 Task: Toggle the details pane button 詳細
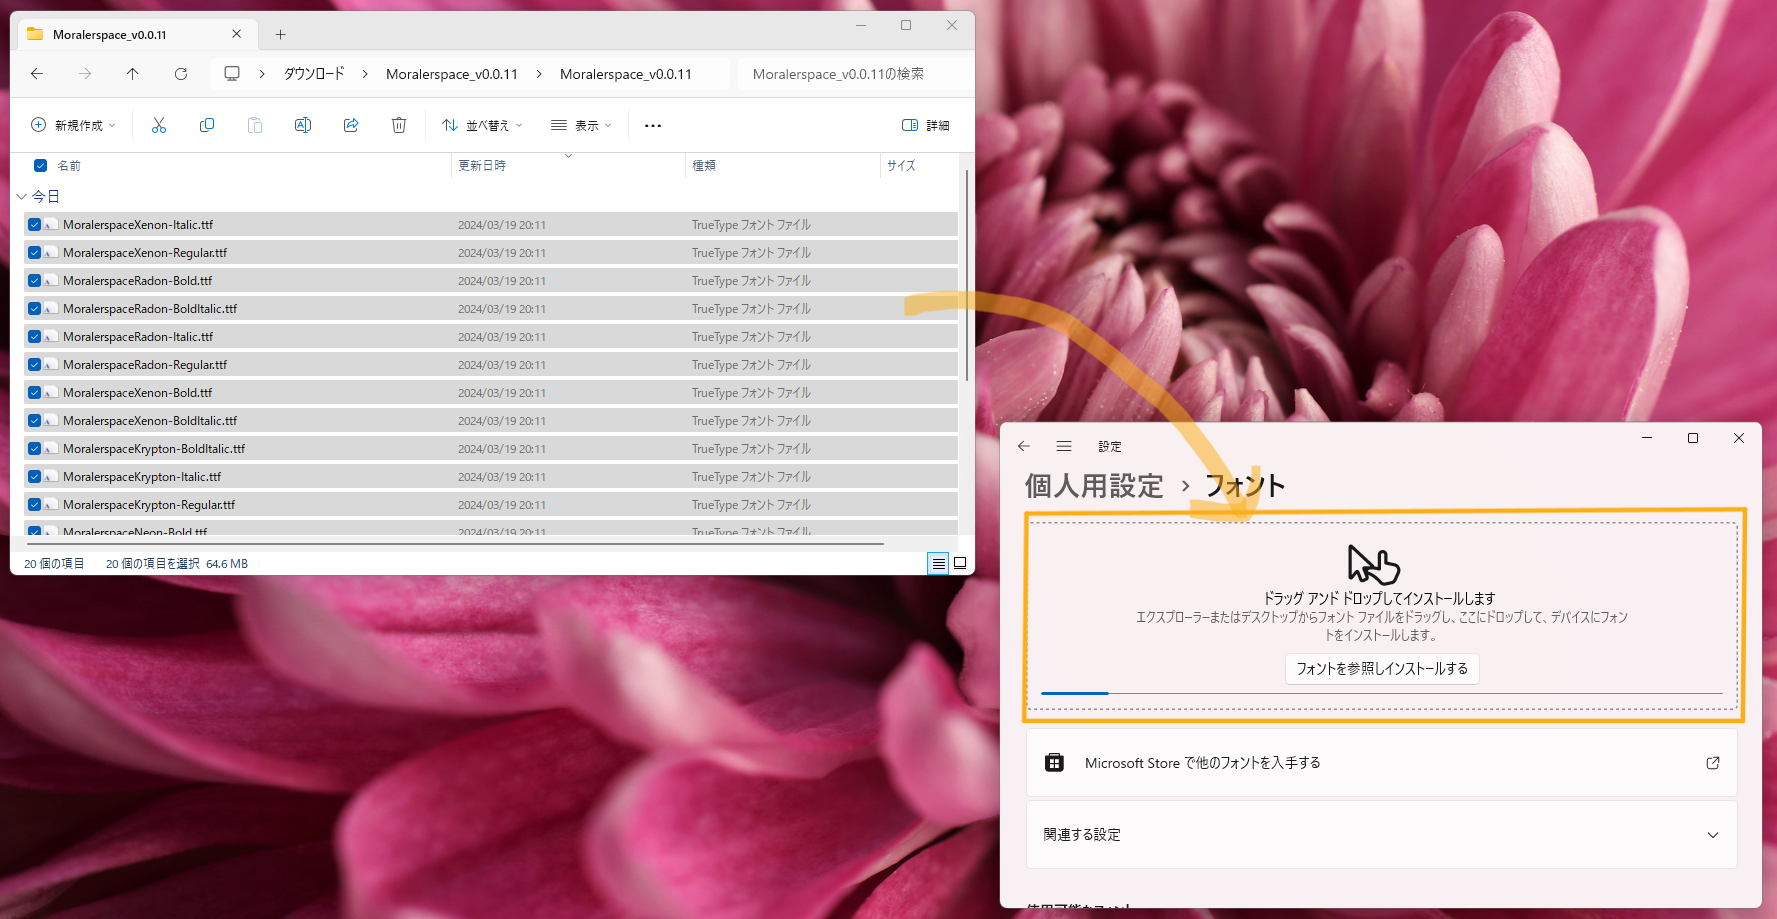(x=926, y=125)
